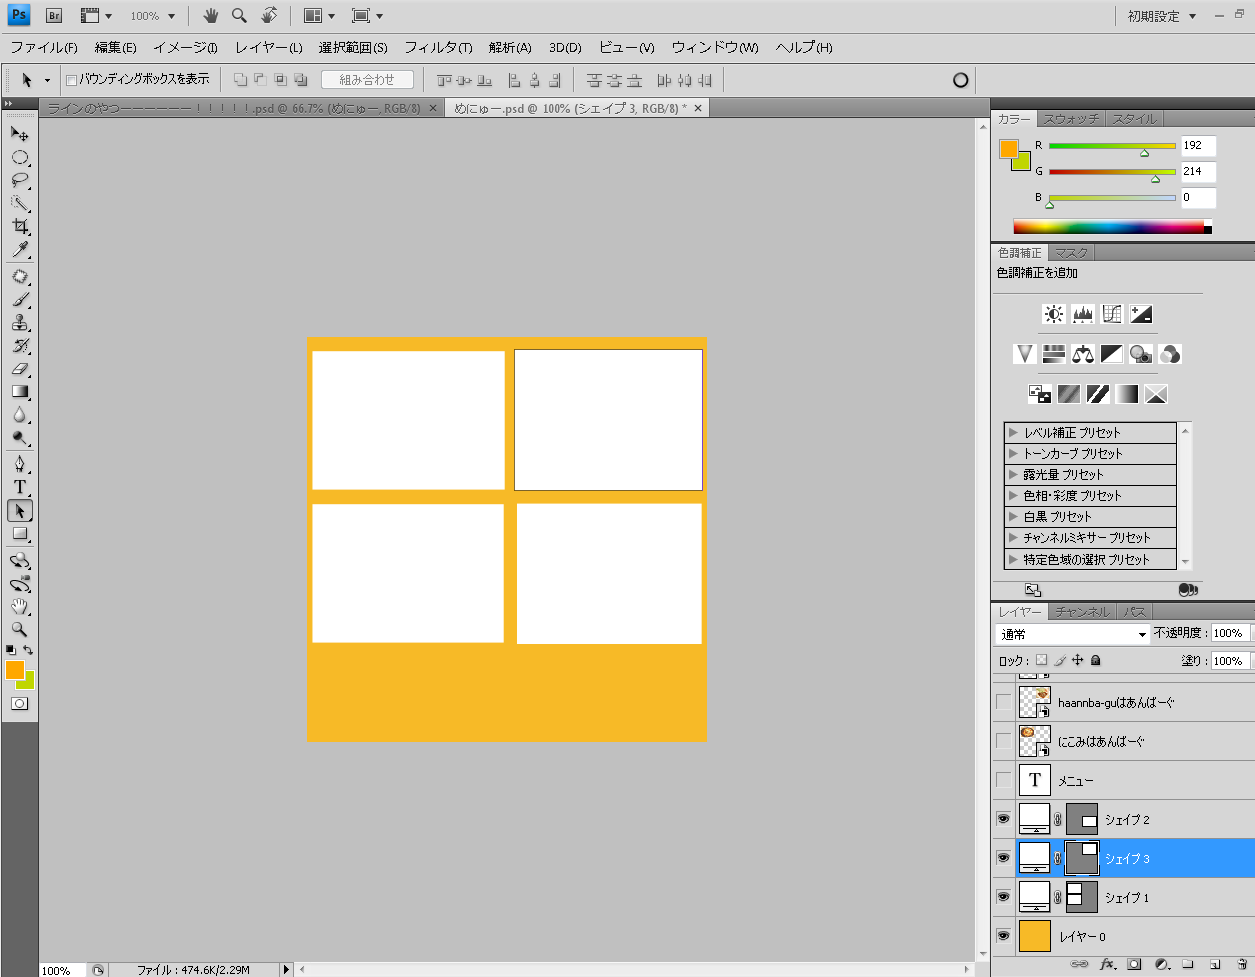Image resolution: width=1255 pixels, height=977 pixels.
Task: Show the haannba-gu layer
Action: pos(1003,702)
